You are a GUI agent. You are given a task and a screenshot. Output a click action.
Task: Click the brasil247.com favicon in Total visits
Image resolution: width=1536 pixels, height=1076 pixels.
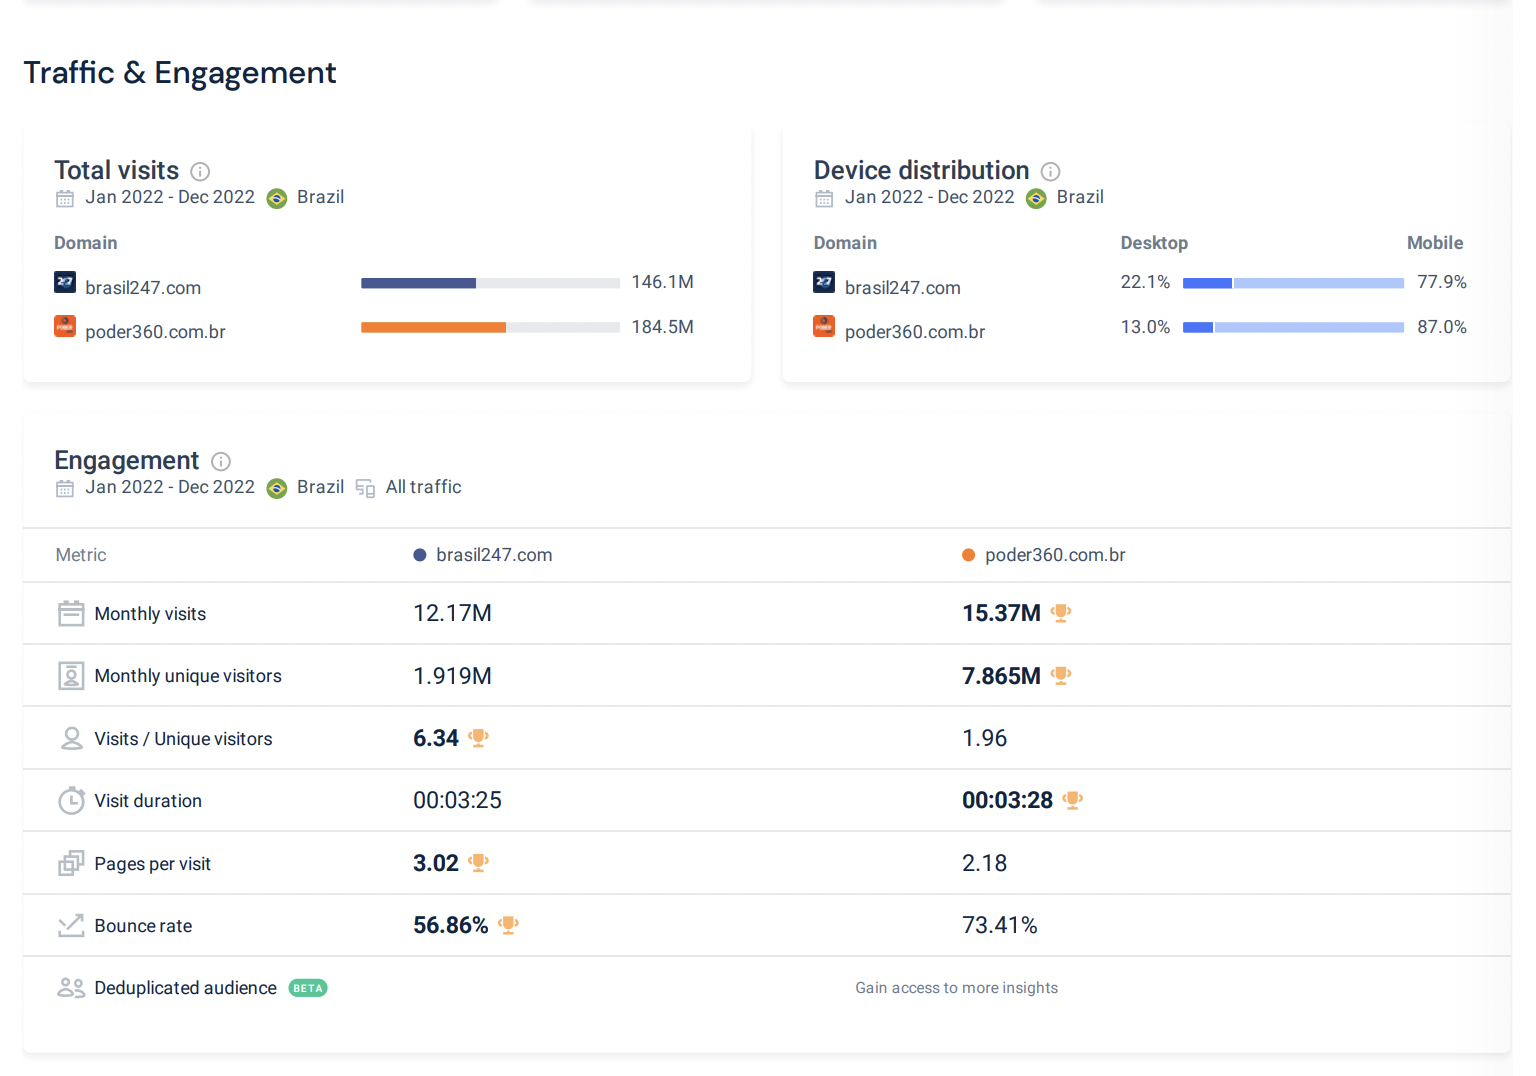[65, 283]
